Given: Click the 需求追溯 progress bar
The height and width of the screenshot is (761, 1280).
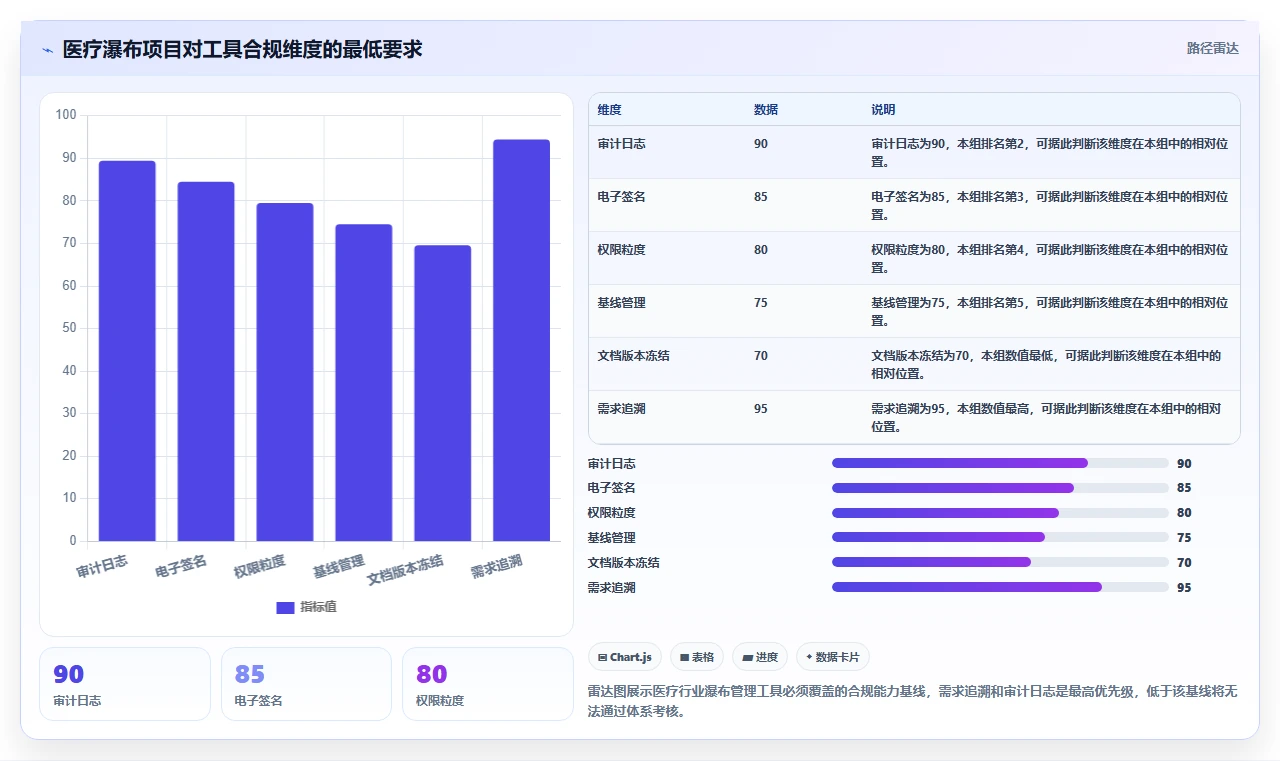Looking at the screenshot, I should (1000, 587).
